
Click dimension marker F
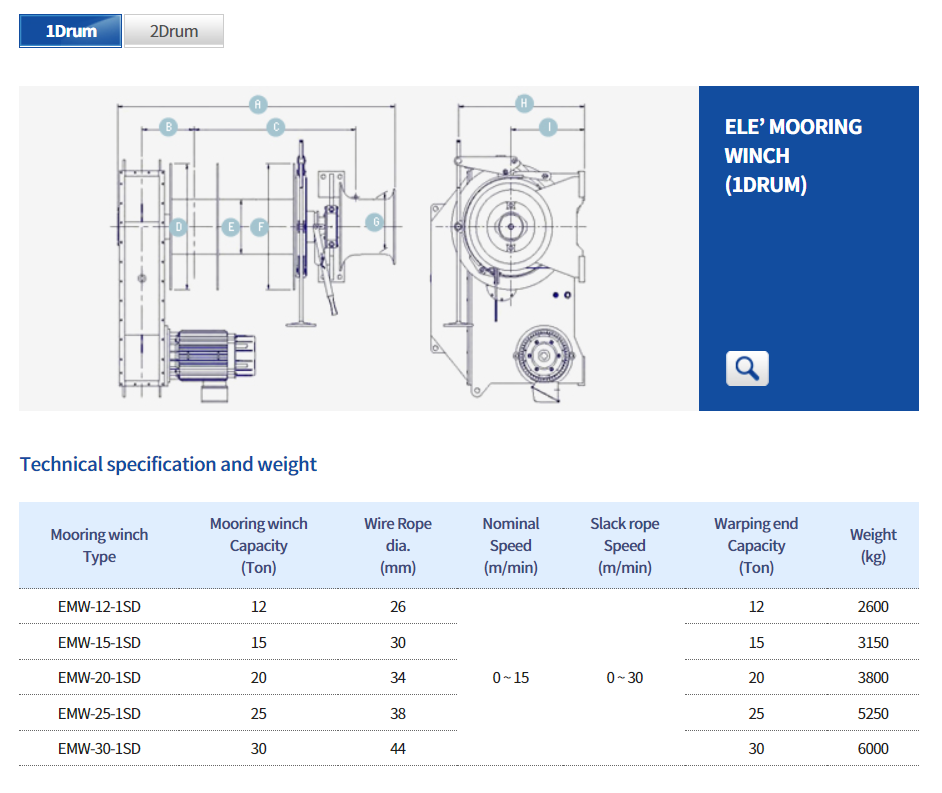click(260, 227)
